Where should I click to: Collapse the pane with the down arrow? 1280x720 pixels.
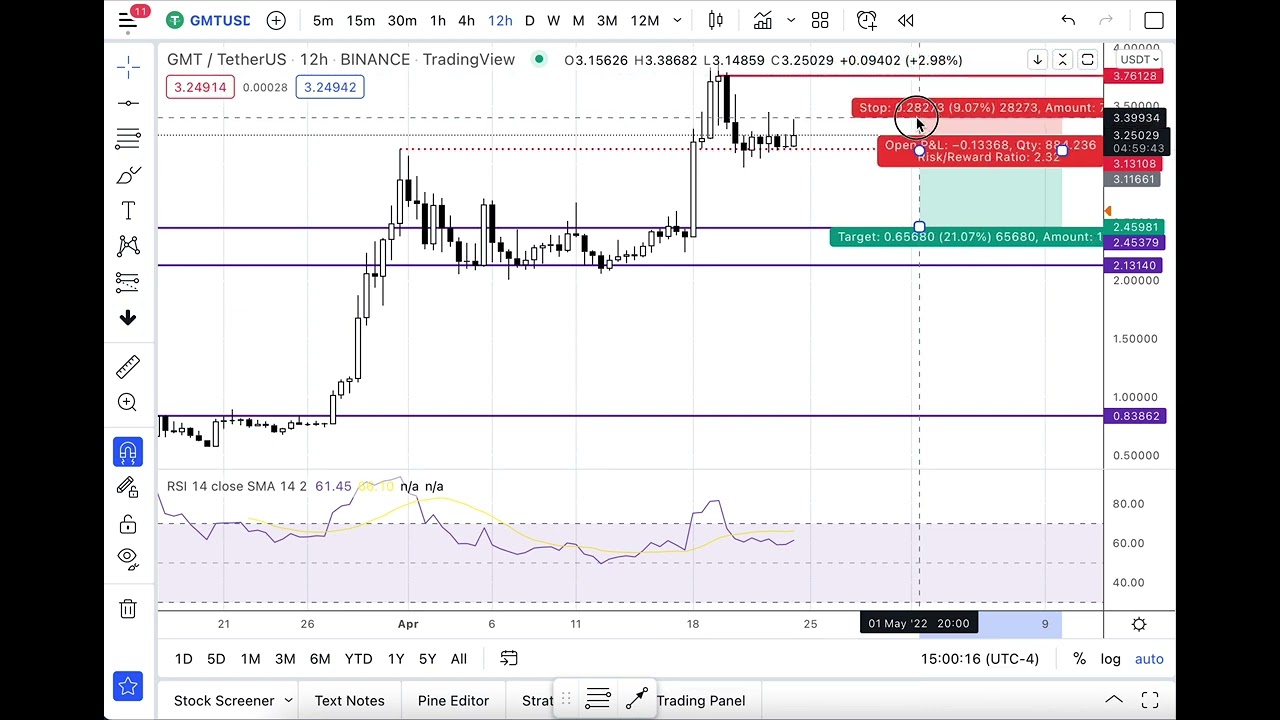[x=1037, y=60]
